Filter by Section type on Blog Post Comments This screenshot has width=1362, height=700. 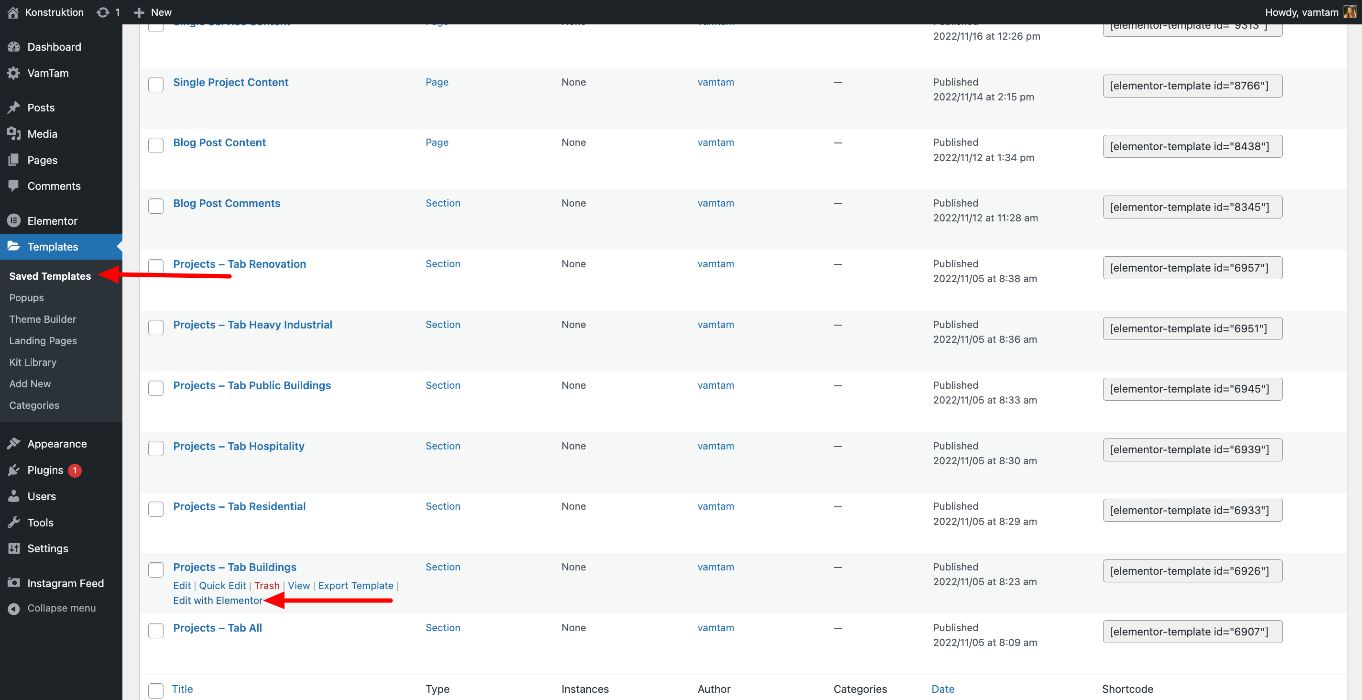point(443,203)
